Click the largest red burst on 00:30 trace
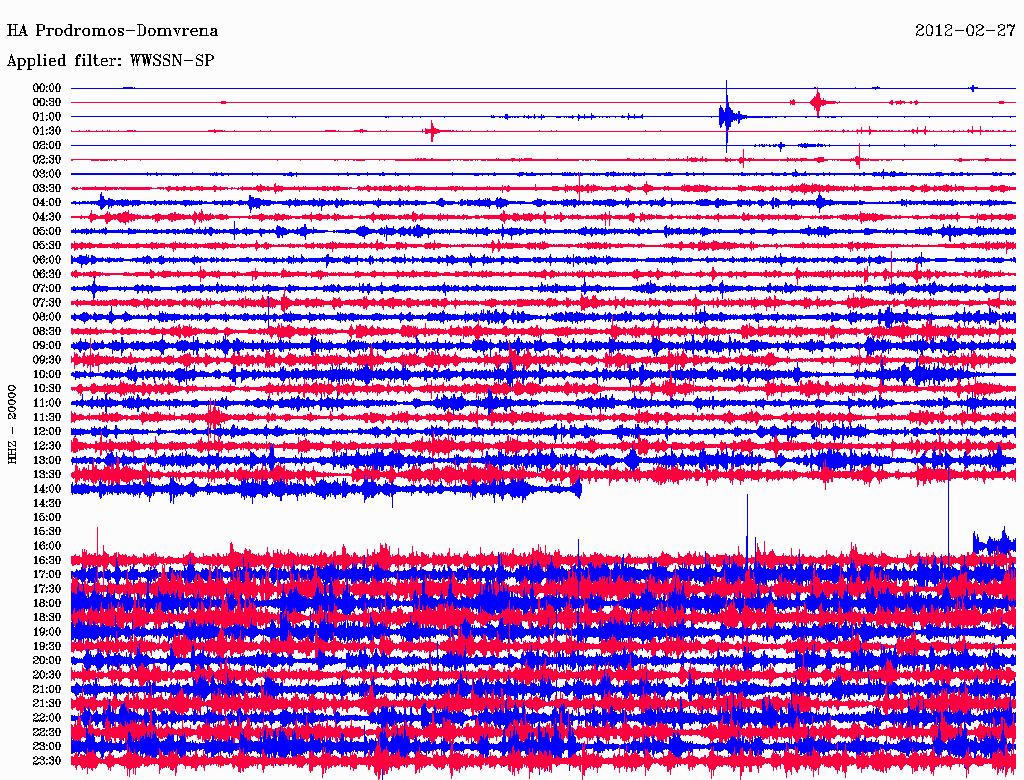The height and width of the screenshot is (780, 1024). coord(818,102)
